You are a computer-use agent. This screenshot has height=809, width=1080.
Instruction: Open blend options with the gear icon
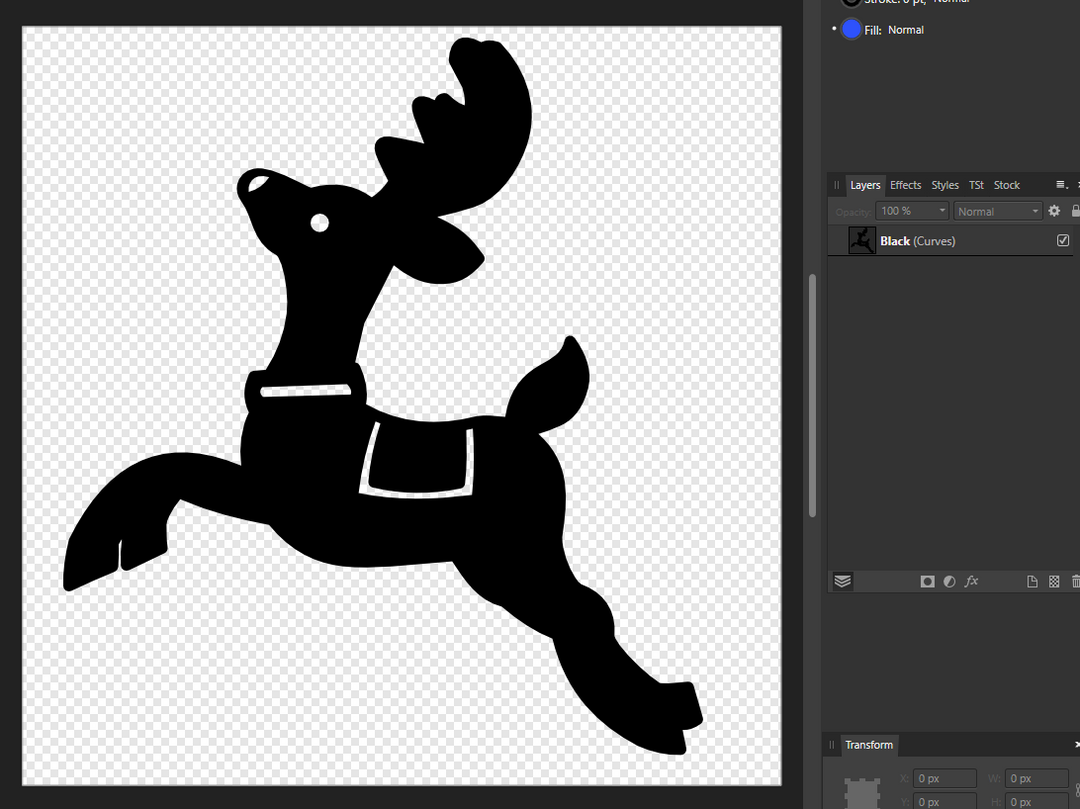[x=1053, y=210]
